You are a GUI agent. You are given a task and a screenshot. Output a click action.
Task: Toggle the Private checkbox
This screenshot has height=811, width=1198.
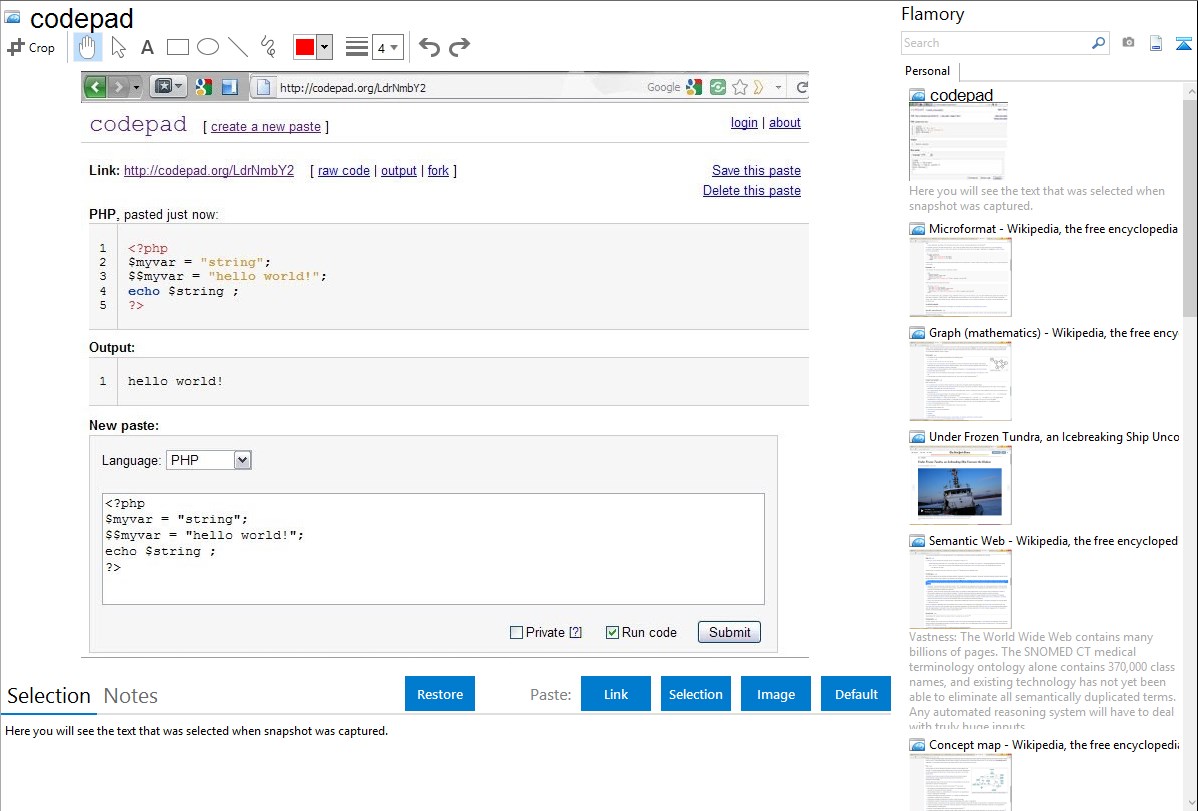point(516,632)
